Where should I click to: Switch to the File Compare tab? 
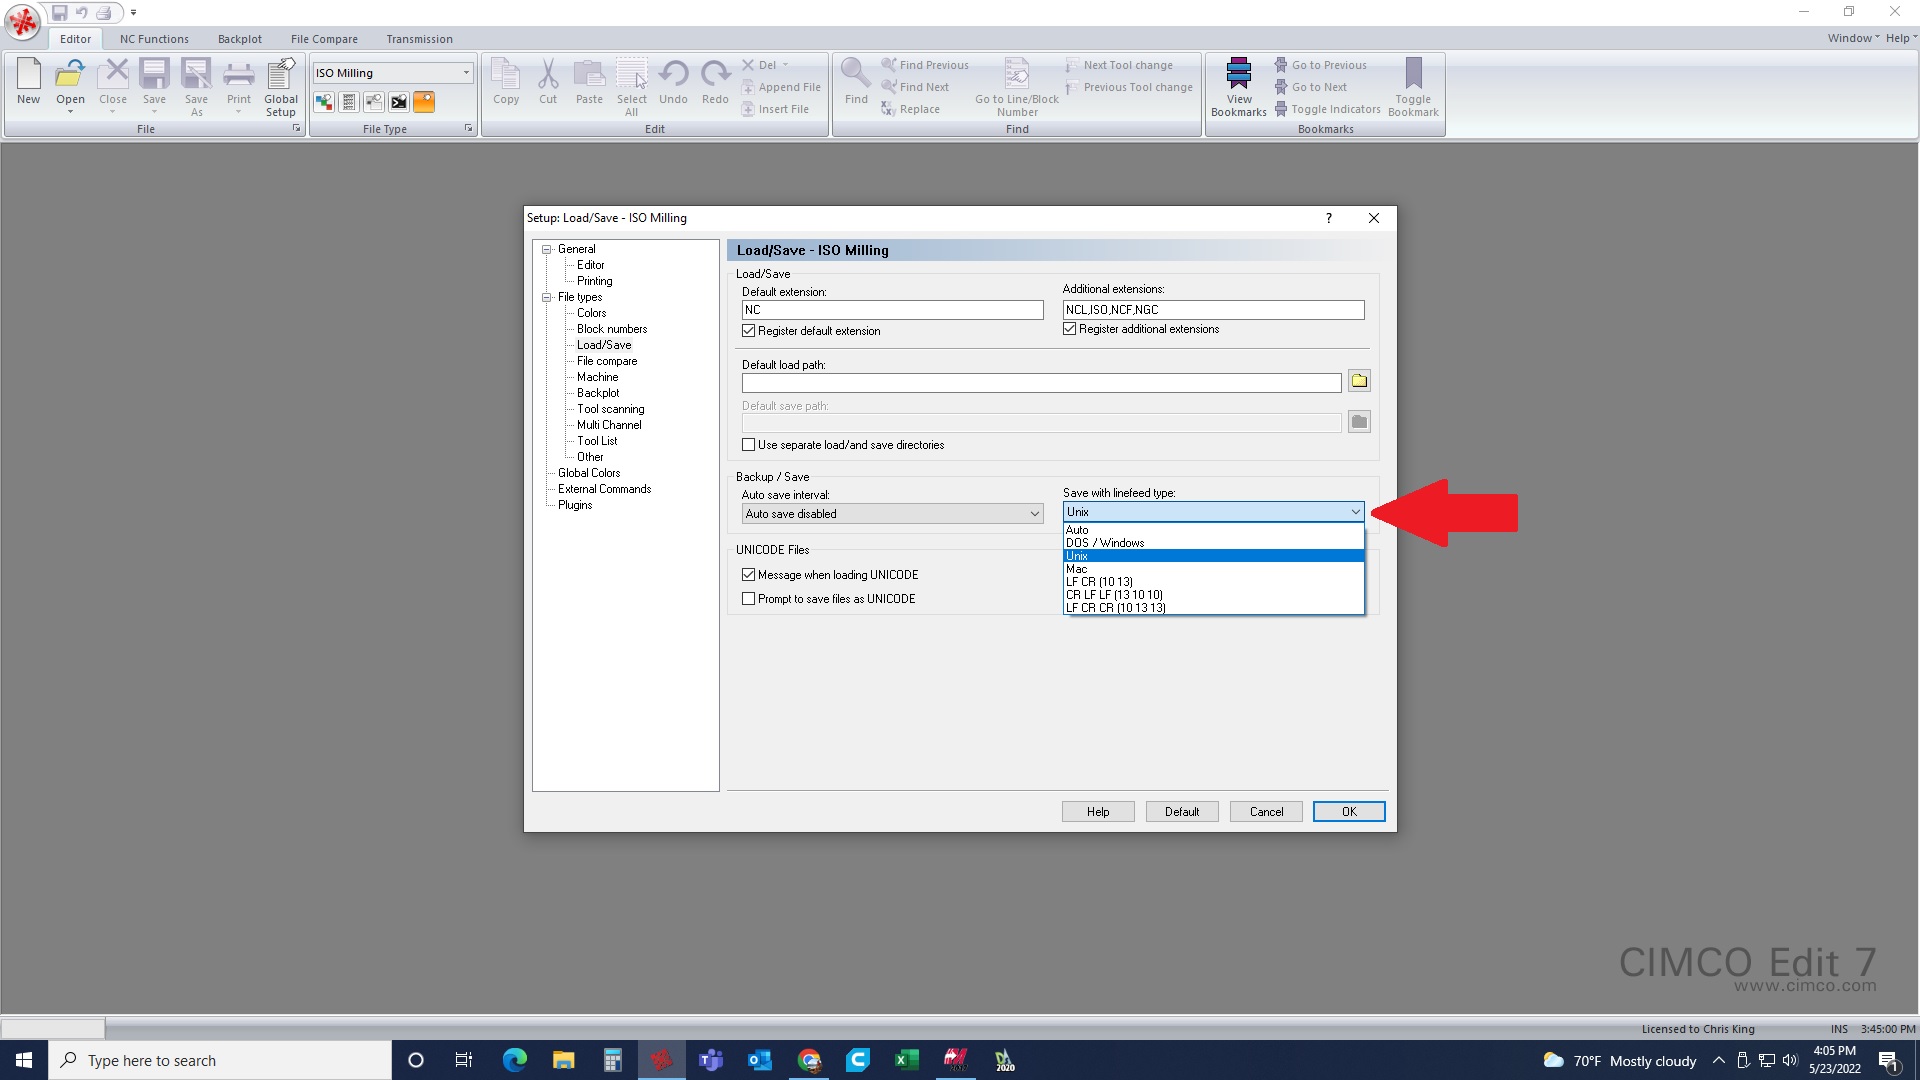click(324, 39)
